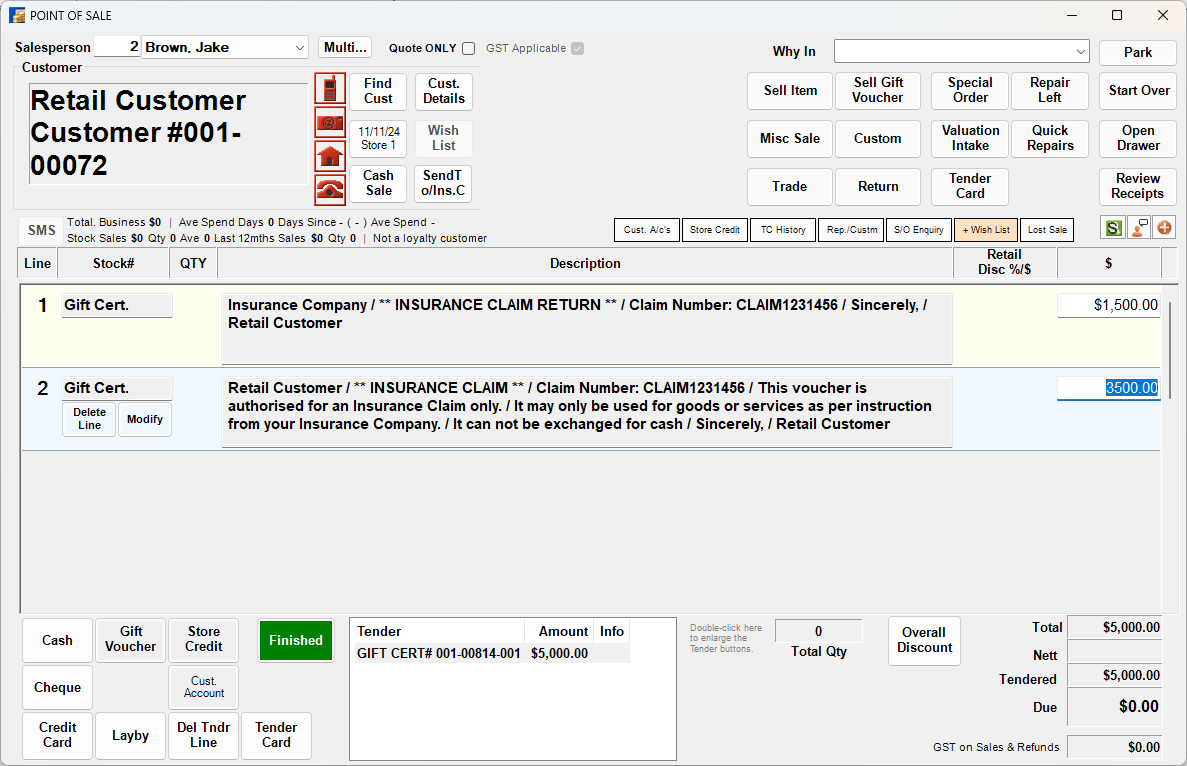Viewport: 1187px width, 766px height.
Task: Click the mobile phone icon beside customer panel
Action: [x=330, y=88]
